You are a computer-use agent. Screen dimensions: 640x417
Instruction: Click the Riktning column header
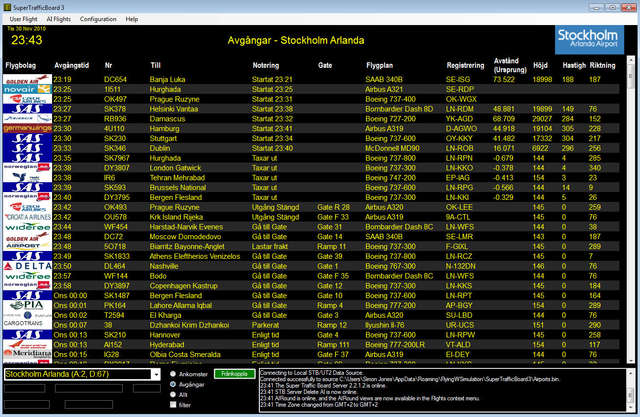point(602,65)
